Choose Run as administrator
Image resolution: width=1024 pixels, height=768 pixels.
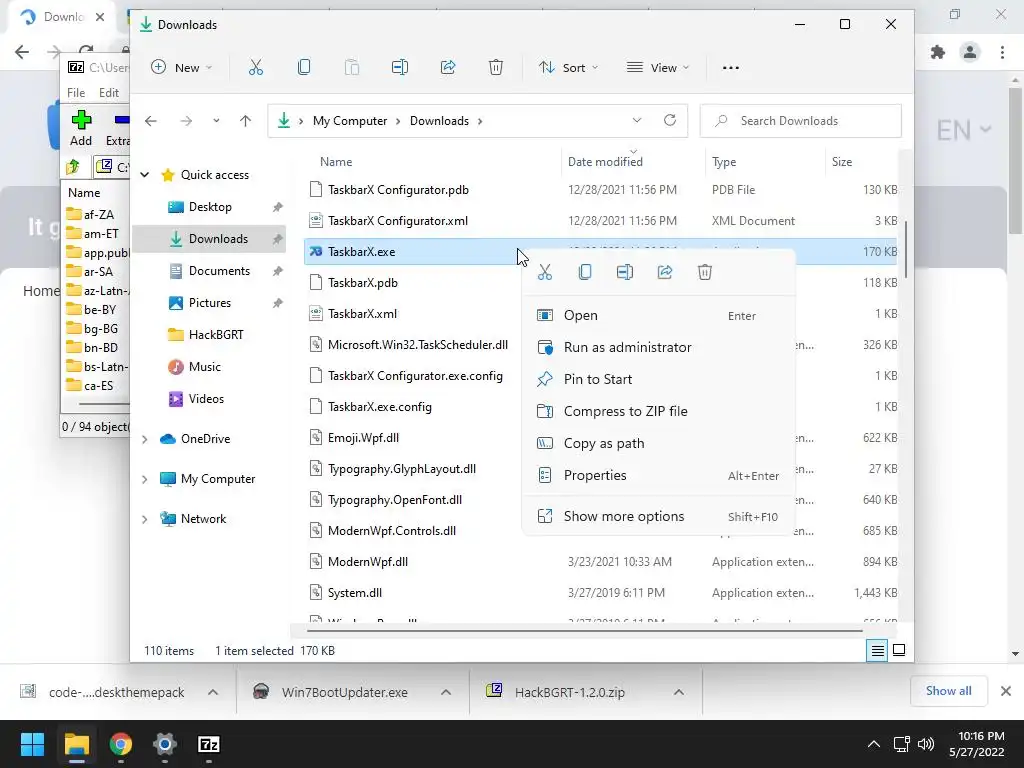point(658,347)
